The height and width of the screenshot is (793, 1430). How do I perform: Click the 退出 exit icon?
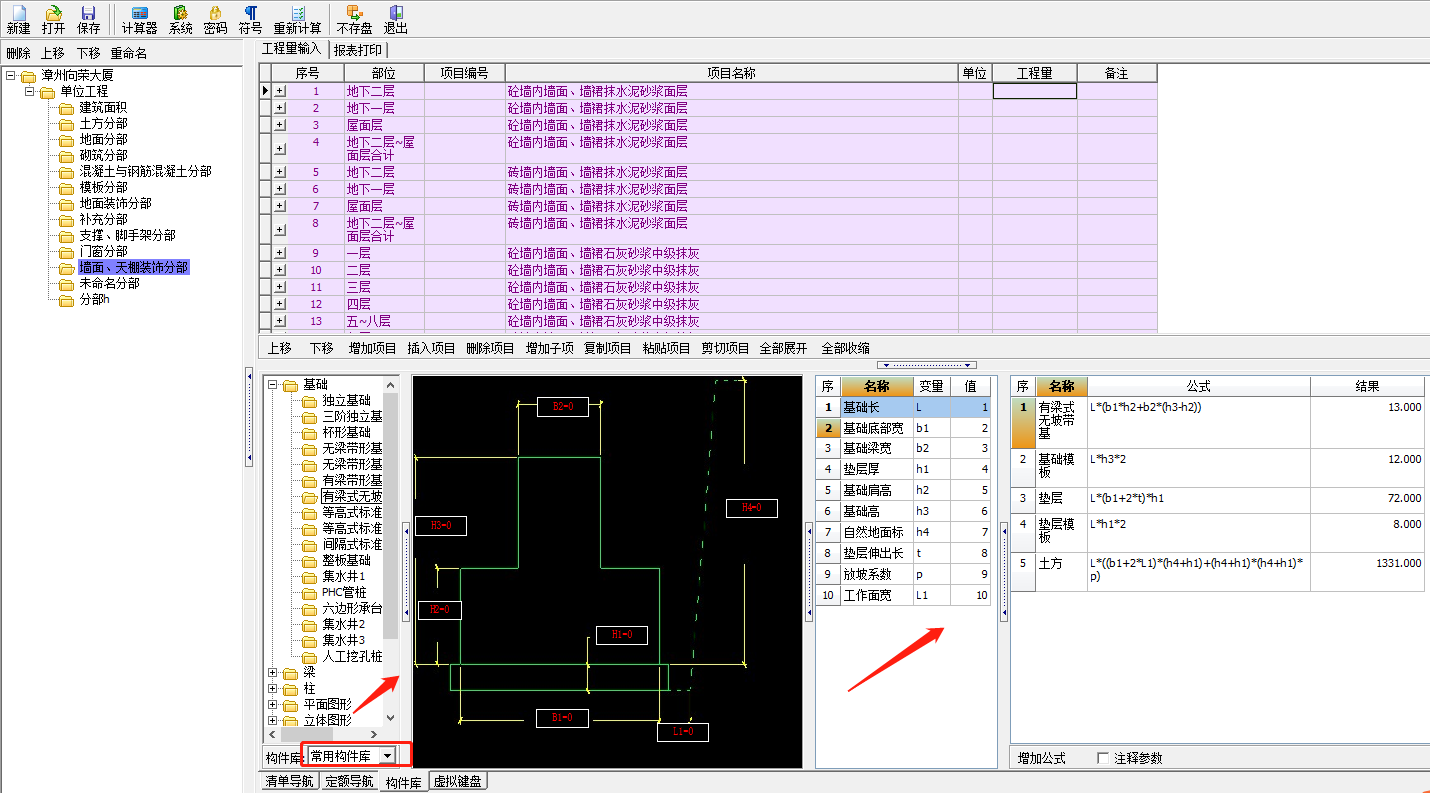coord(396,13)
